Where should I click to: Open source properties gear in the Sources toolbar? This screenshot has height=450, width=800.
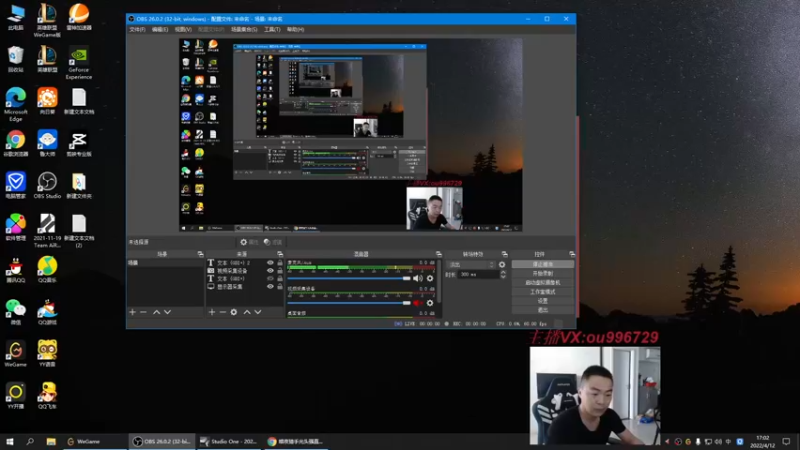click(x=234, y=312)
